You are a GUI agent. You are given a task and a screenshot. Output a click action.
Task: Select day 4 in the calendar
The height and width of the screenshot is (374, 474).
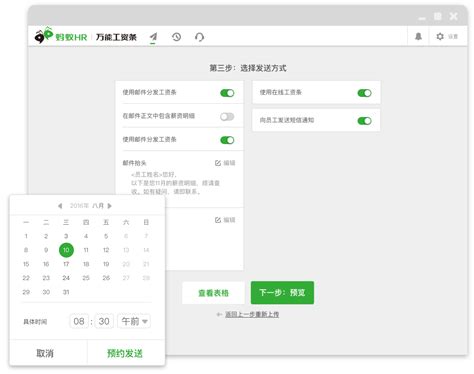pos(86,236)
